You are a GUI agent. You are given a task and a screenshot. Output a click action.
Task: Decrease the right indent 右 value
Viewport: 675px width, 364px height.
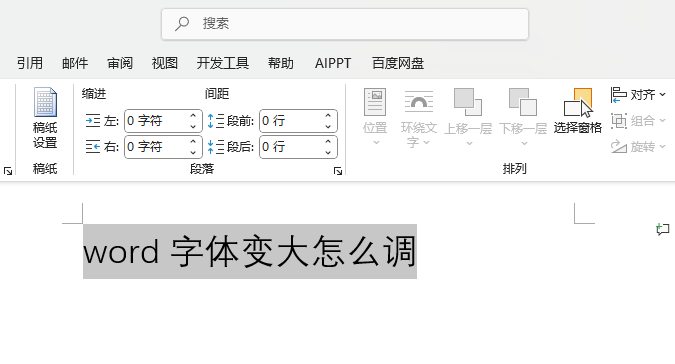point(193,153)
